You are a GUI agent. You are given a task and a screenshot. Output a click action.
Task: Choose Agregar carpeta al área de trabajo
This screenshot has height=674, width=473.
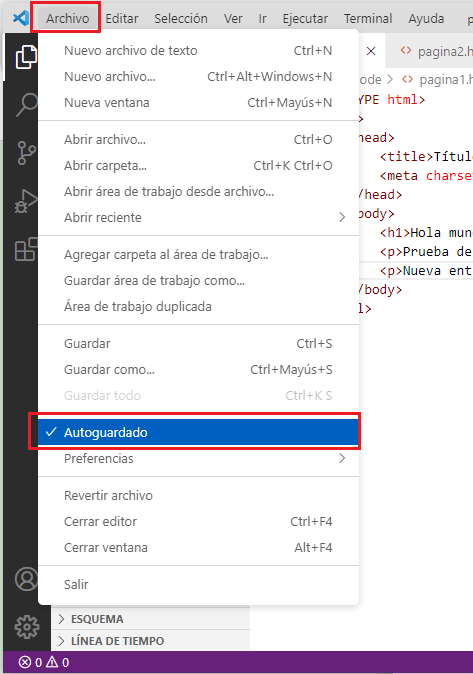coord(198,254)
